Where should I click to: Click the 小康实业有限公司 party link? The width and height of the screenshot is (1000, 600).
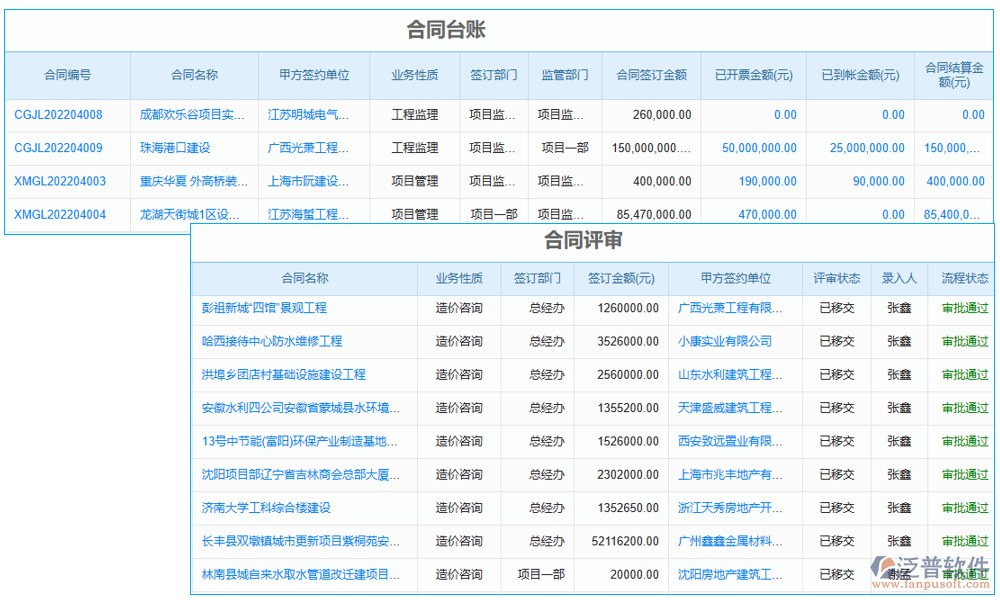click(x=725, y=341)
